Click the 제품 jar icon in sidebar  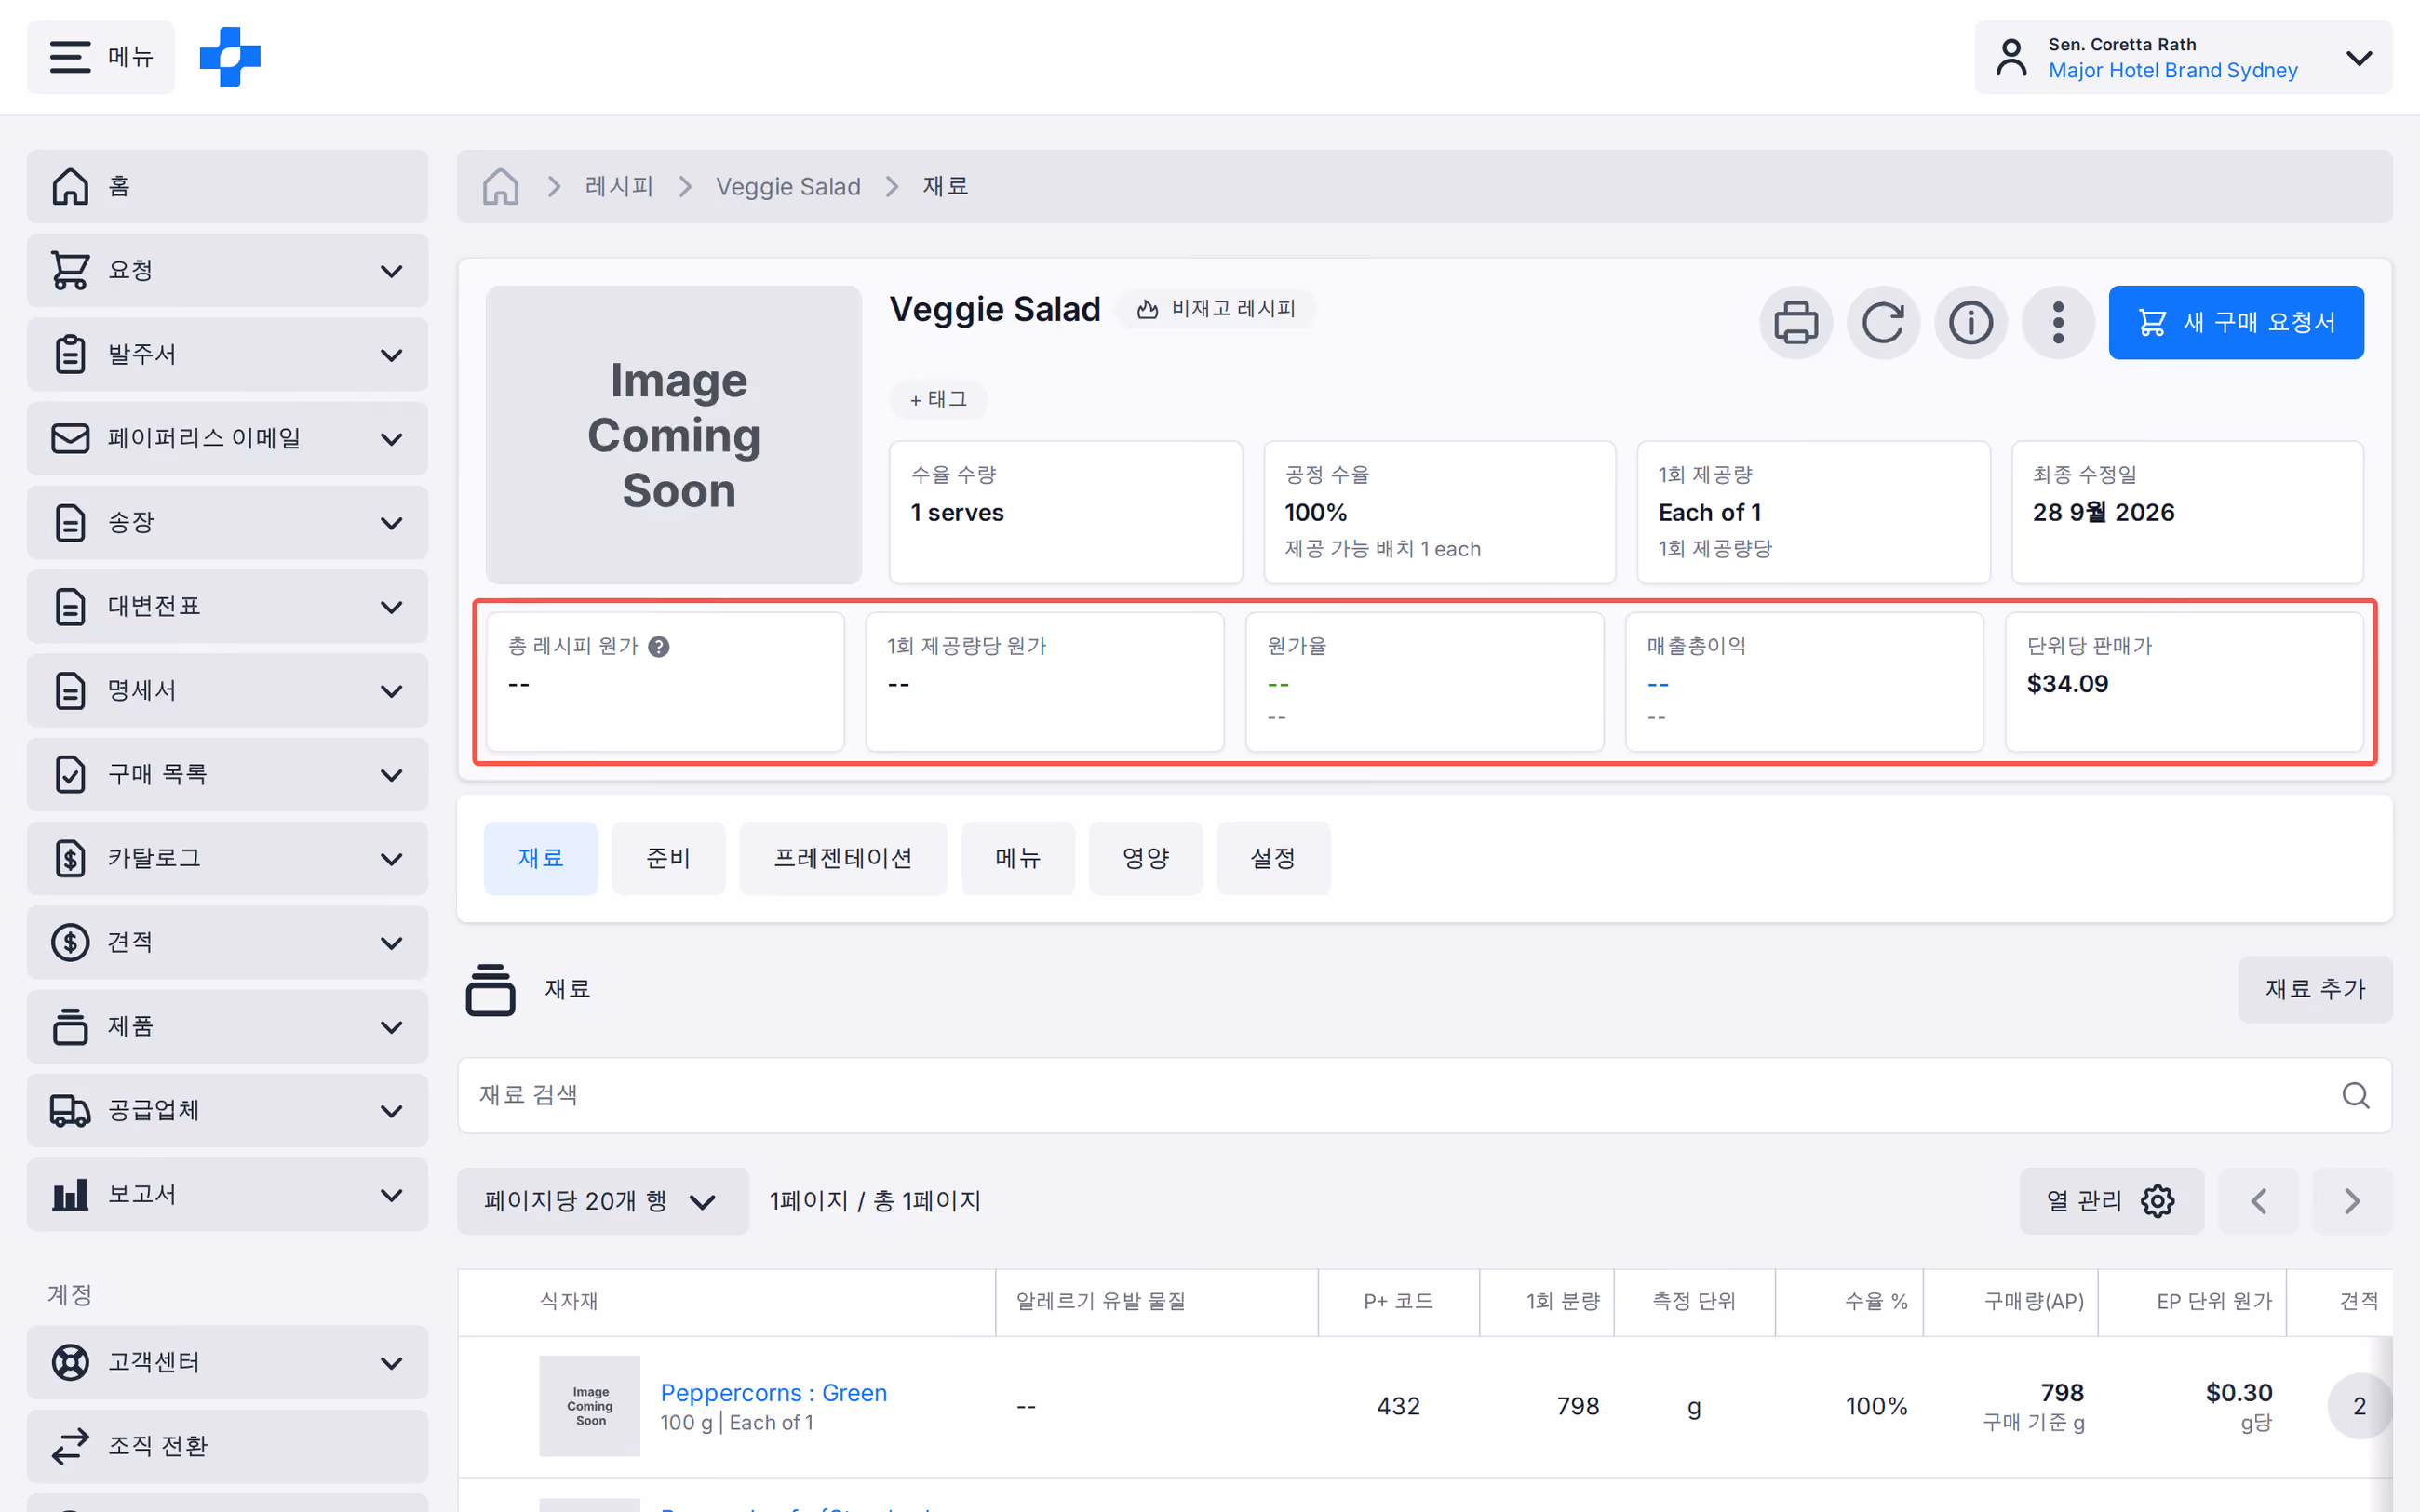pos(70,1026)
